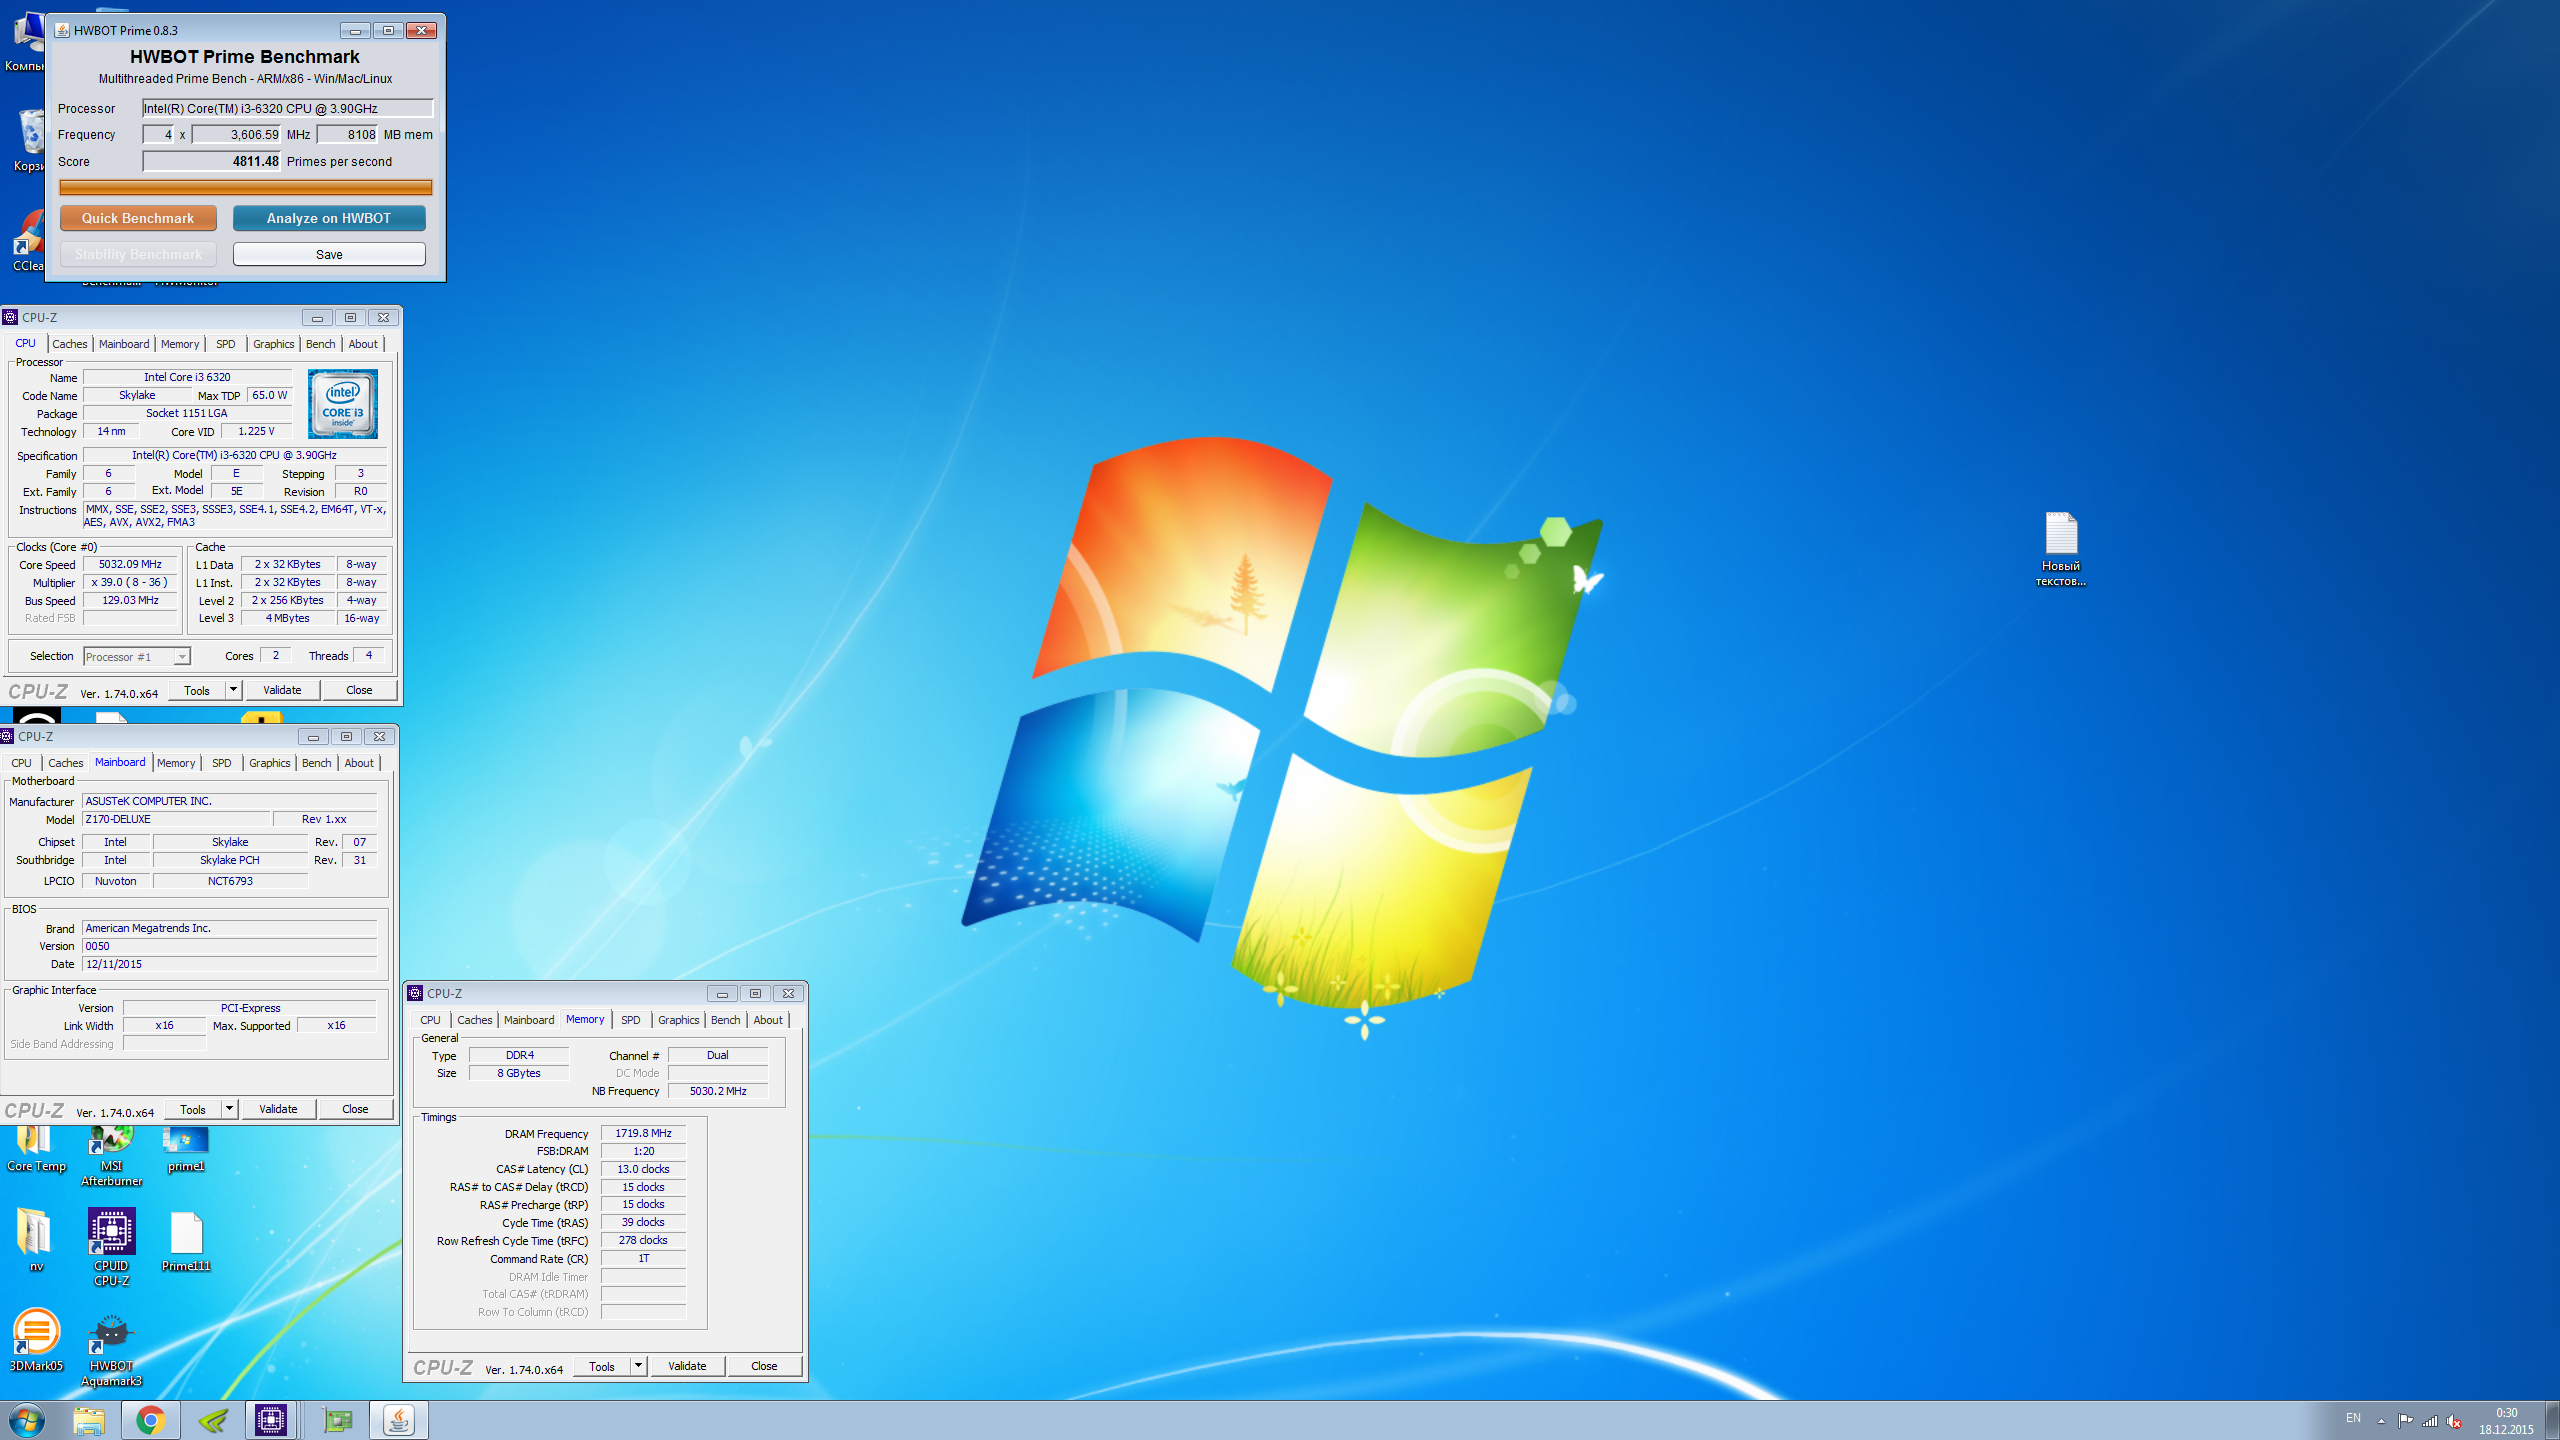Open Tools dropdown arrow in Memory CPU-Z window
The width and height of the screenshot is (2560, 1440).
pyautogui.click(x=638, y=1366)
